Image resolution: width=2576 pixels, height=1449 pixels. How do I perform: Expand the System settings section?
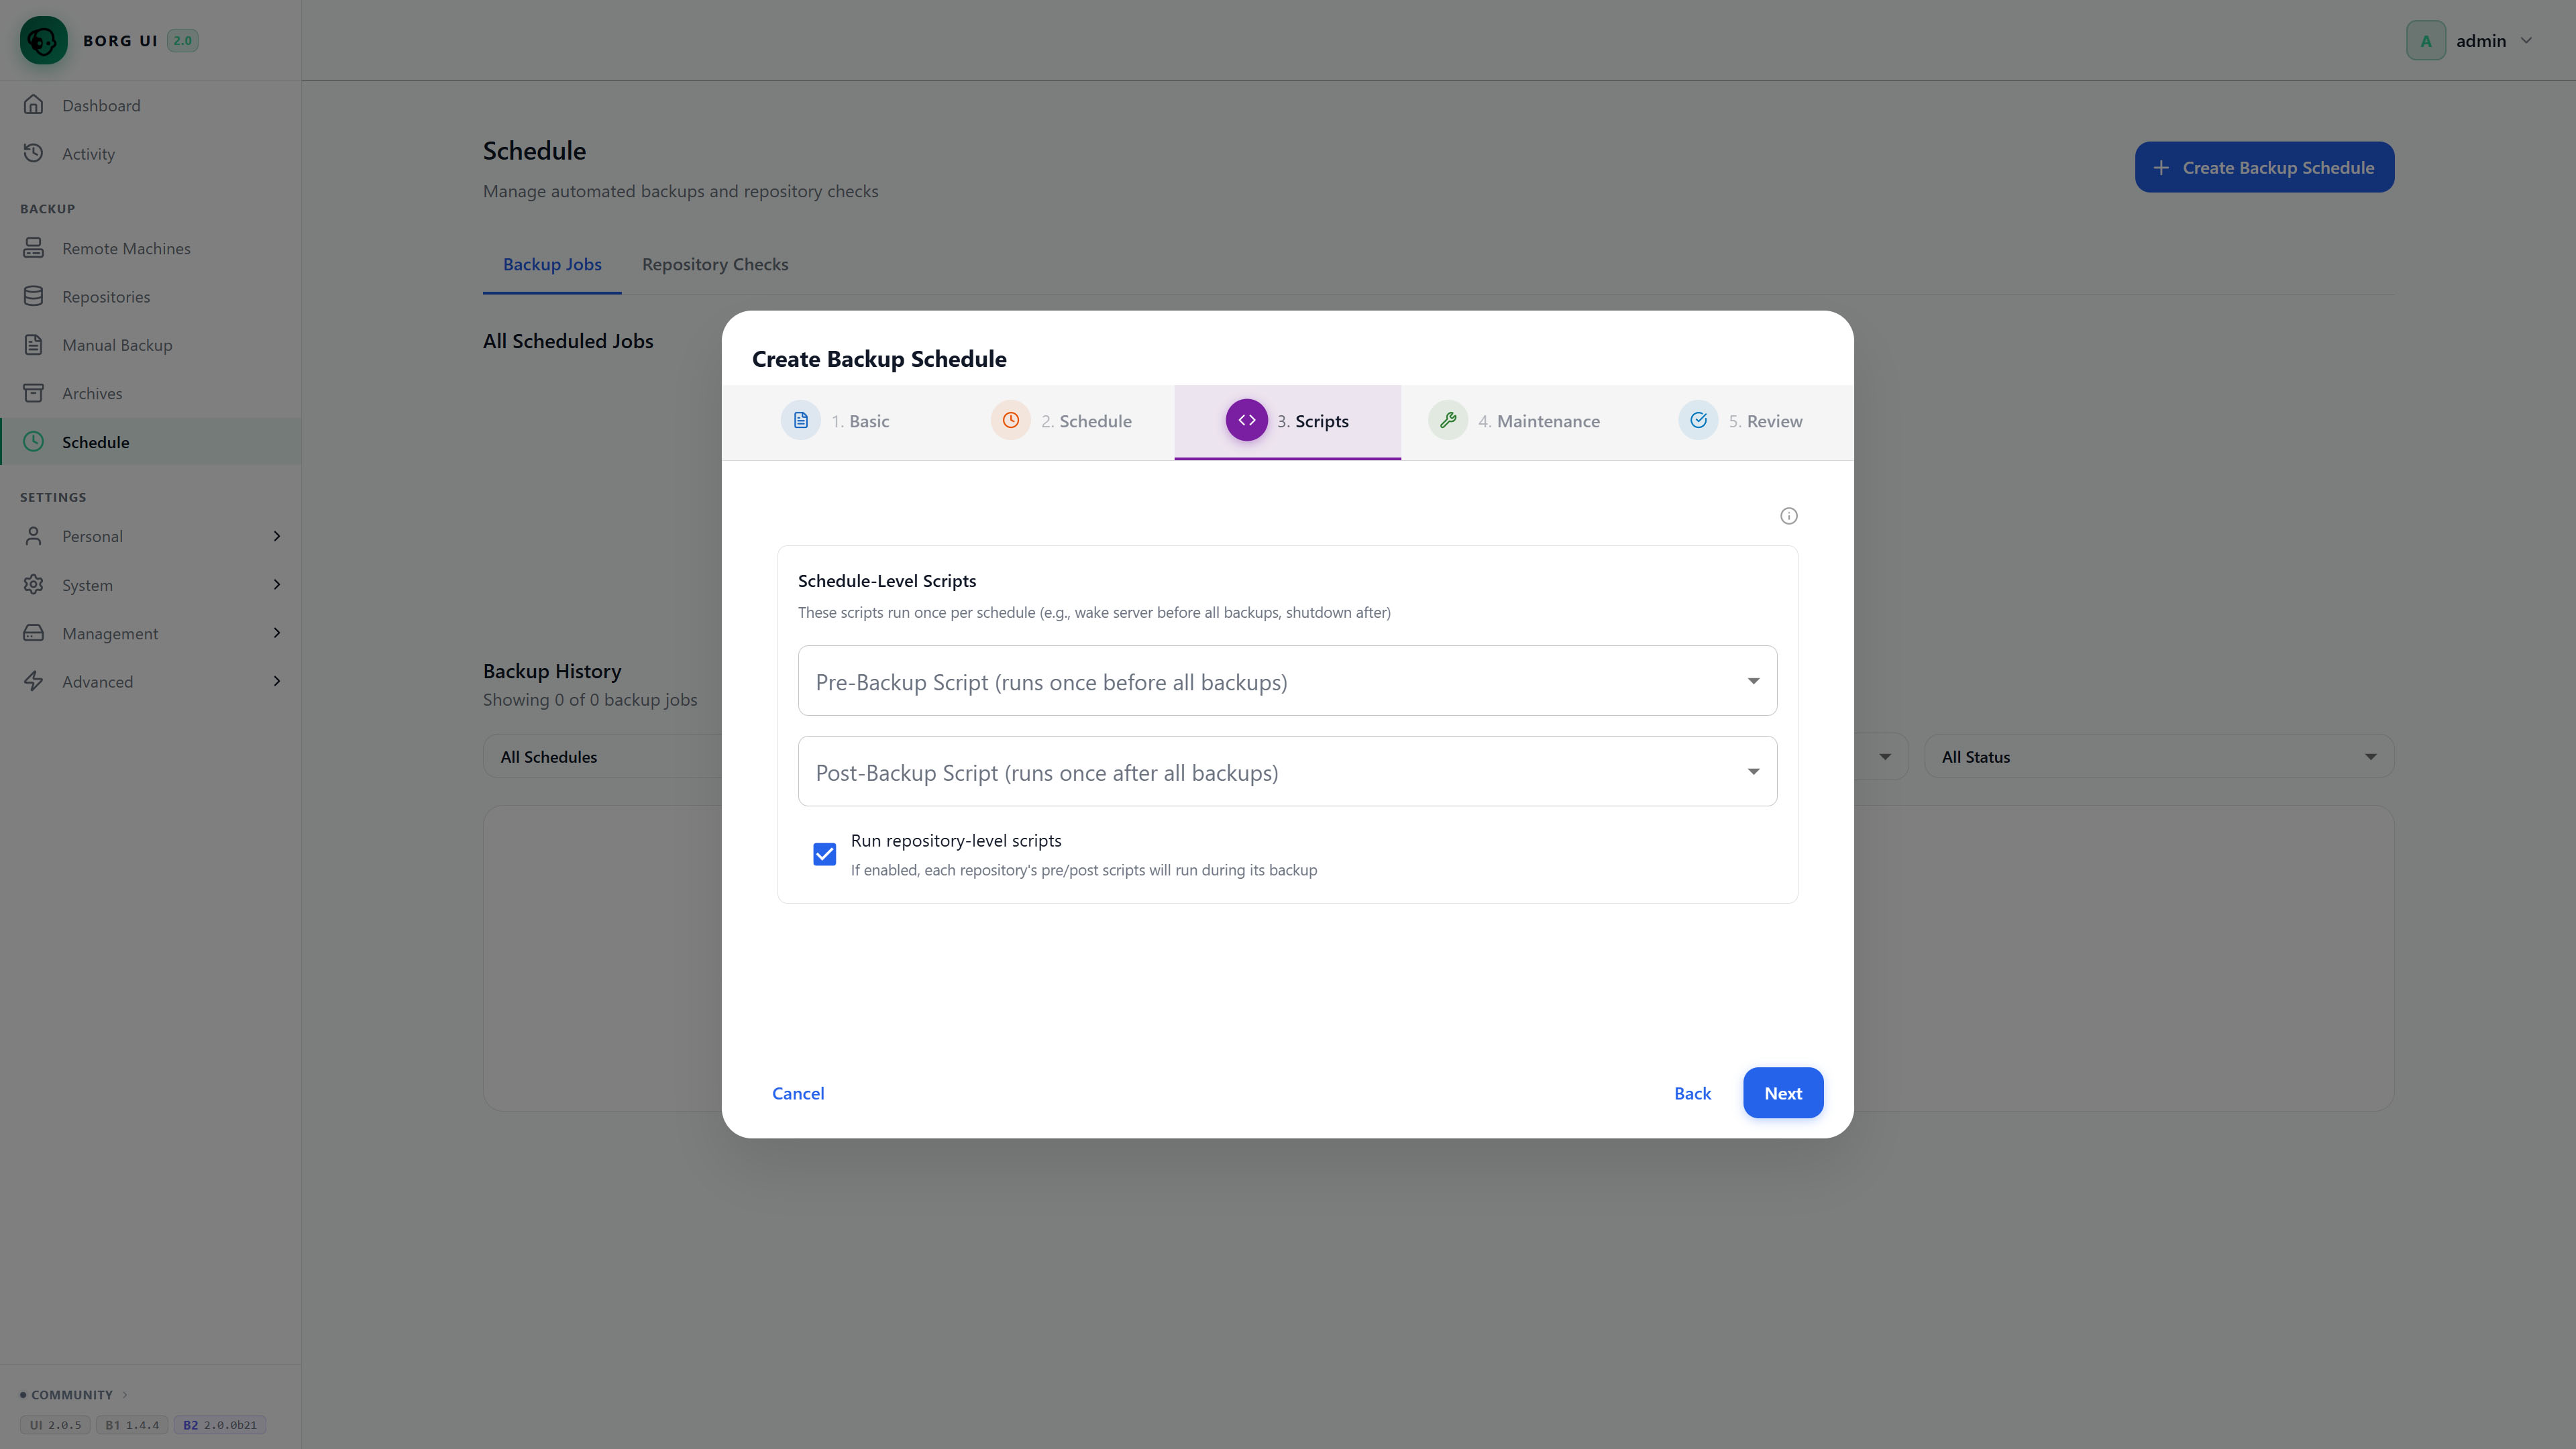[x=151, y=585]
